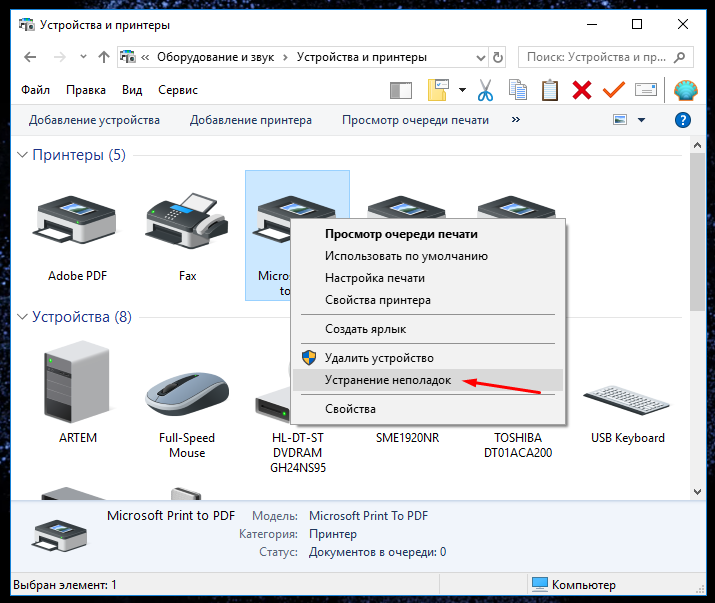Click the vertical scrollbar thumb
Screen dimensions: 715x603
point(697,232)
